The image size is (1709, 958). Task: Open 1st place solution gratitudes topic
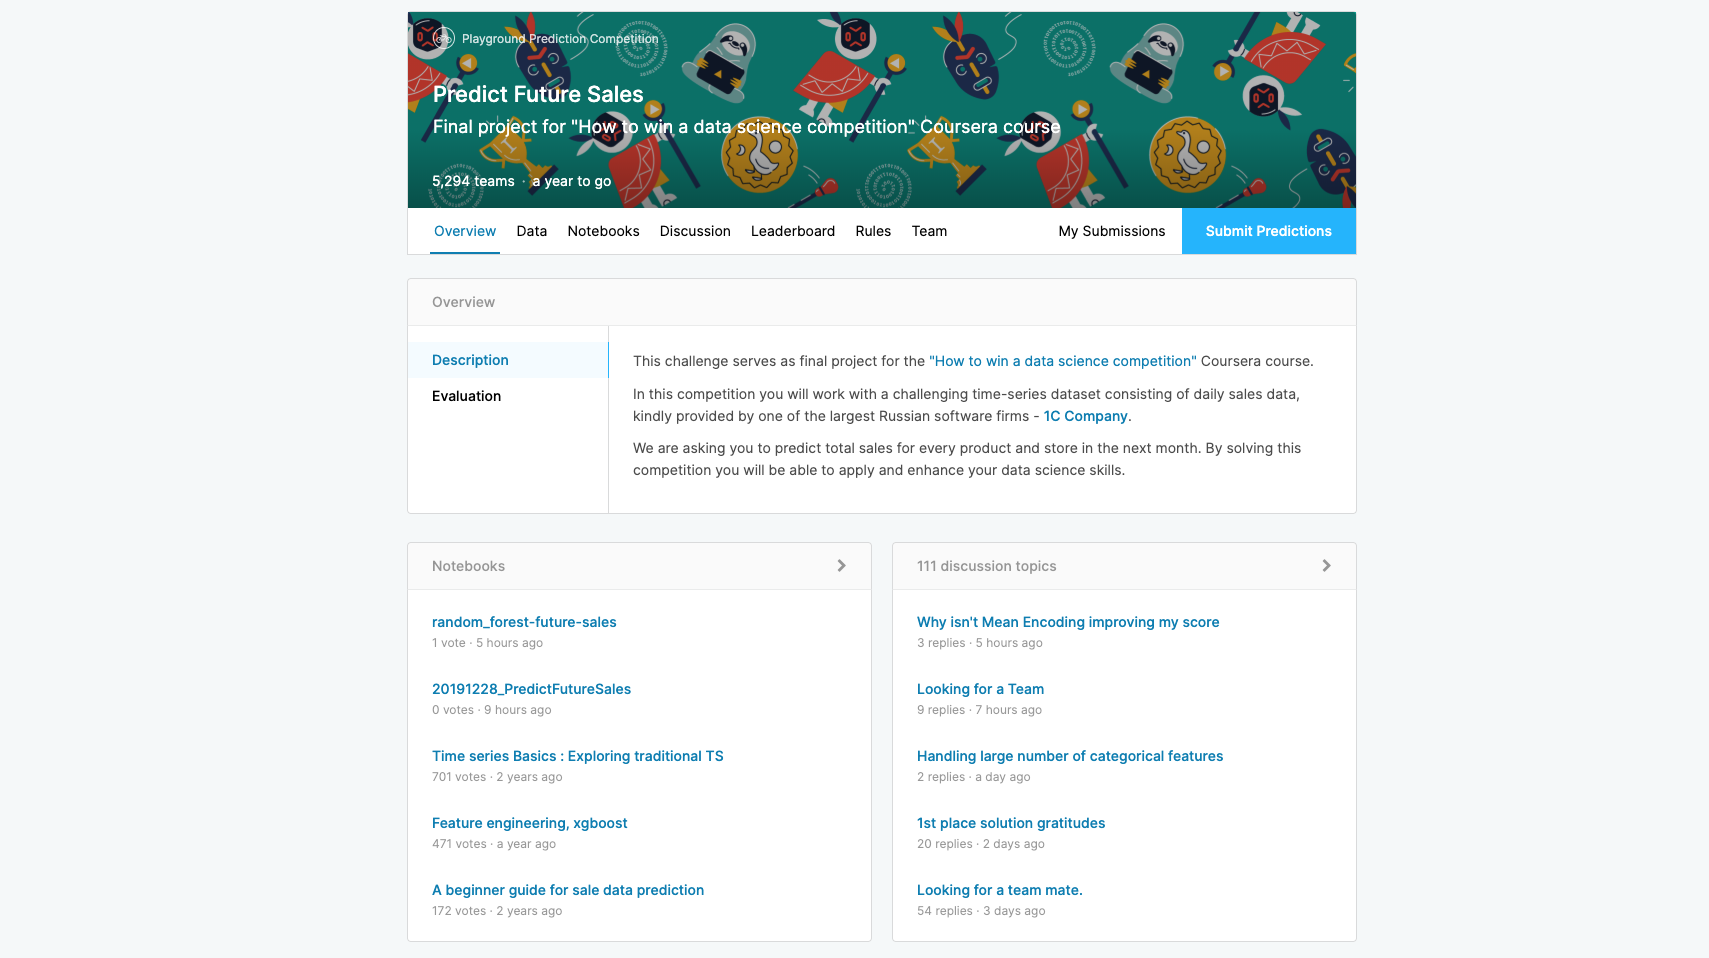pyautogui.click(x=1011, y=823)
